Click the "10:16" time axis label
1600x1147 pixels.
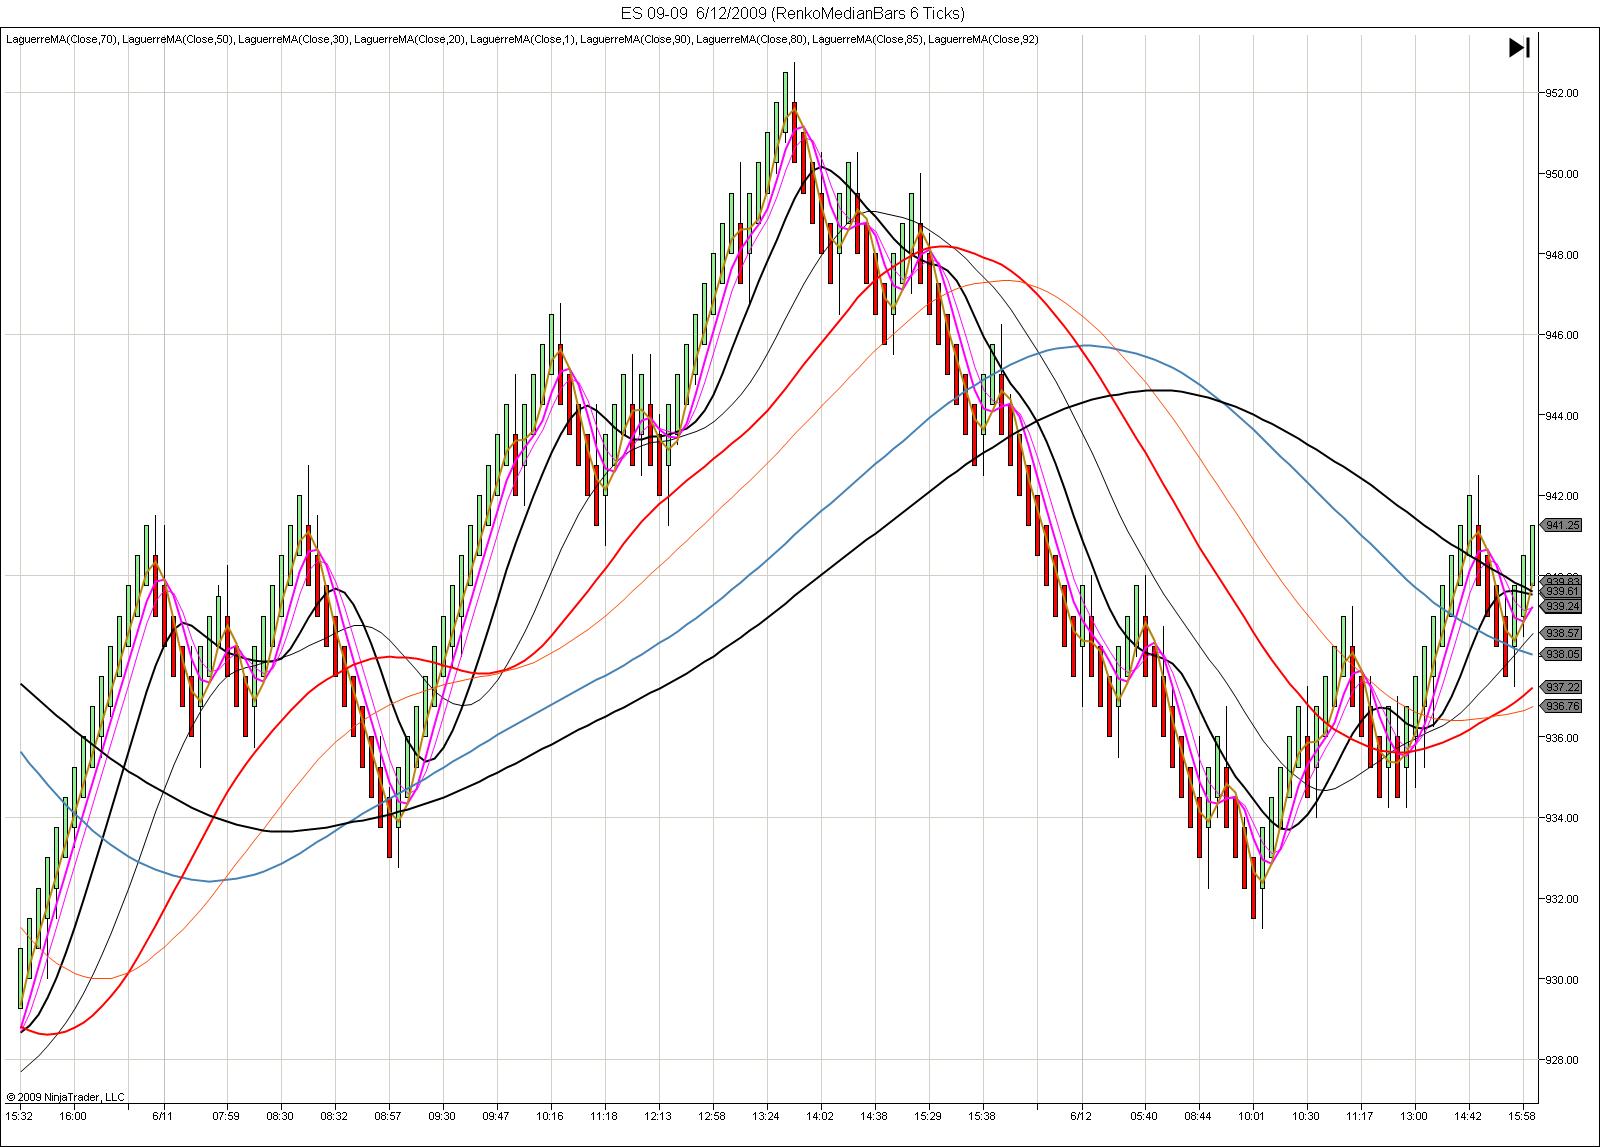[x=550, y=1116]
